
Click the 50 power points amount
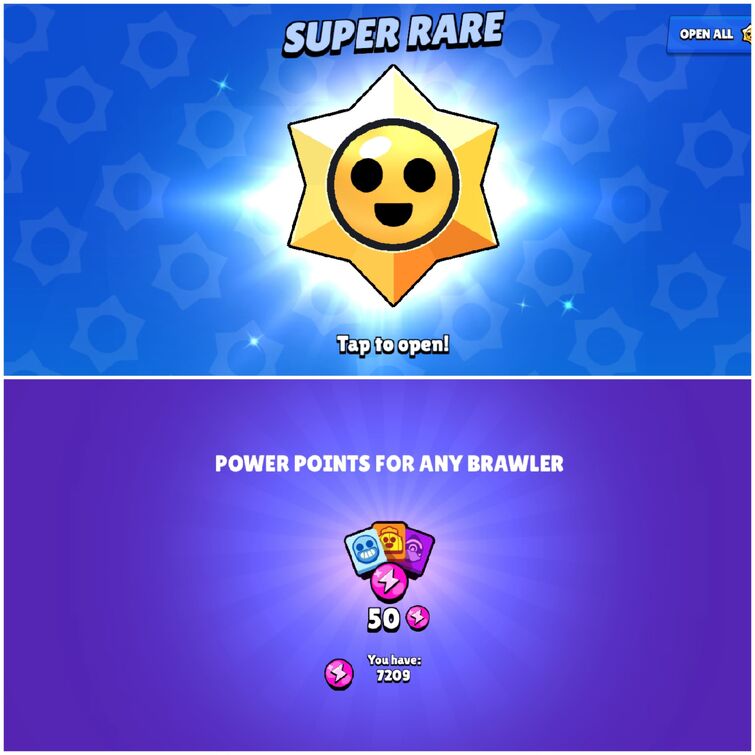click(383, 619)
